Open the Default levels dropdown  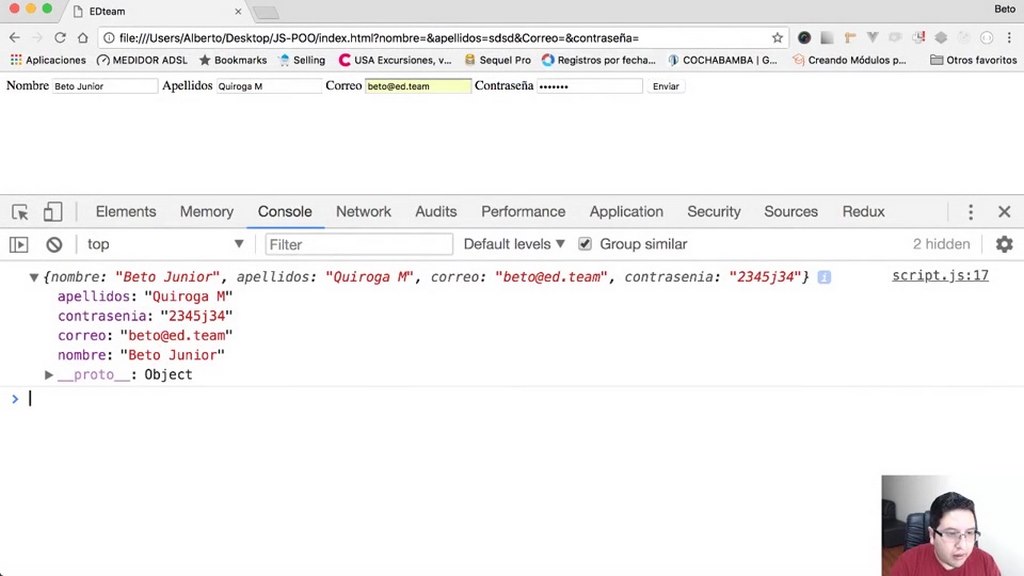coord(514,244)
